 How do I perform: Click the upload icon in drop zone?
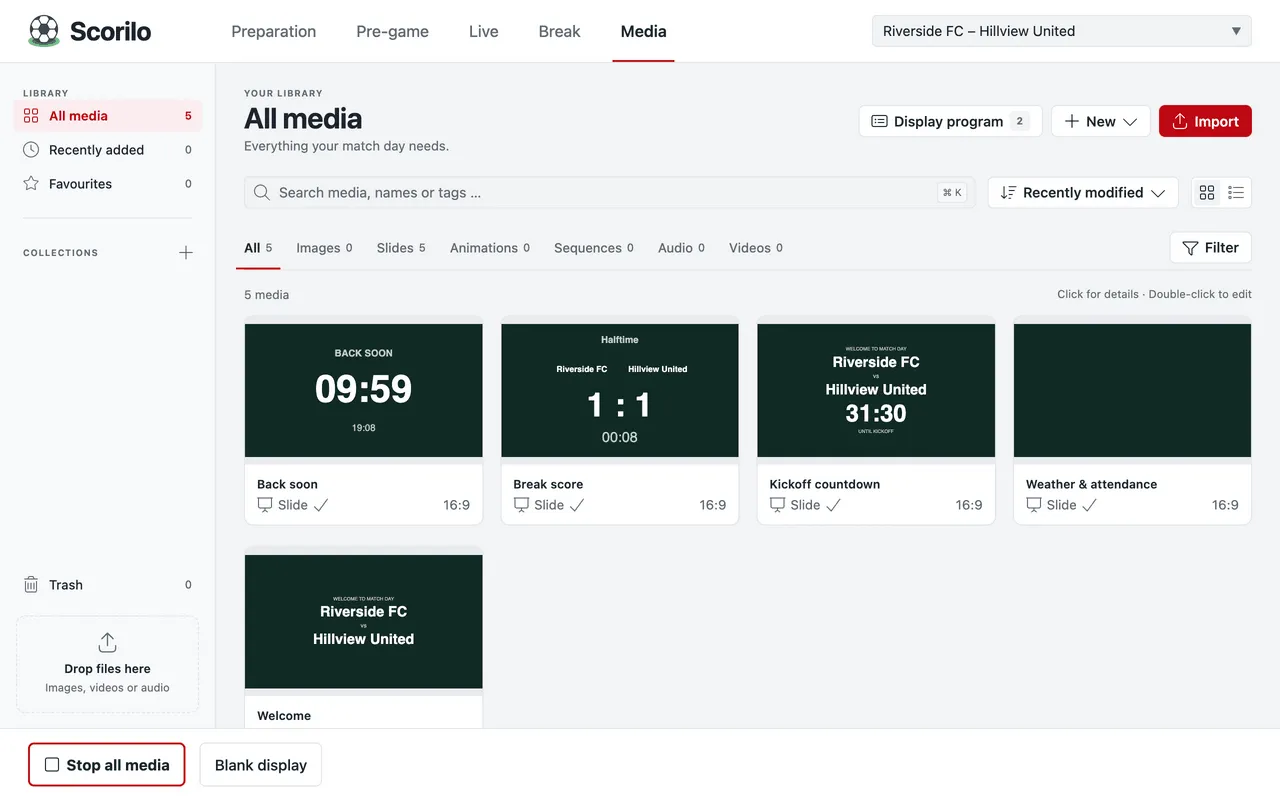(x=107, y=642)
